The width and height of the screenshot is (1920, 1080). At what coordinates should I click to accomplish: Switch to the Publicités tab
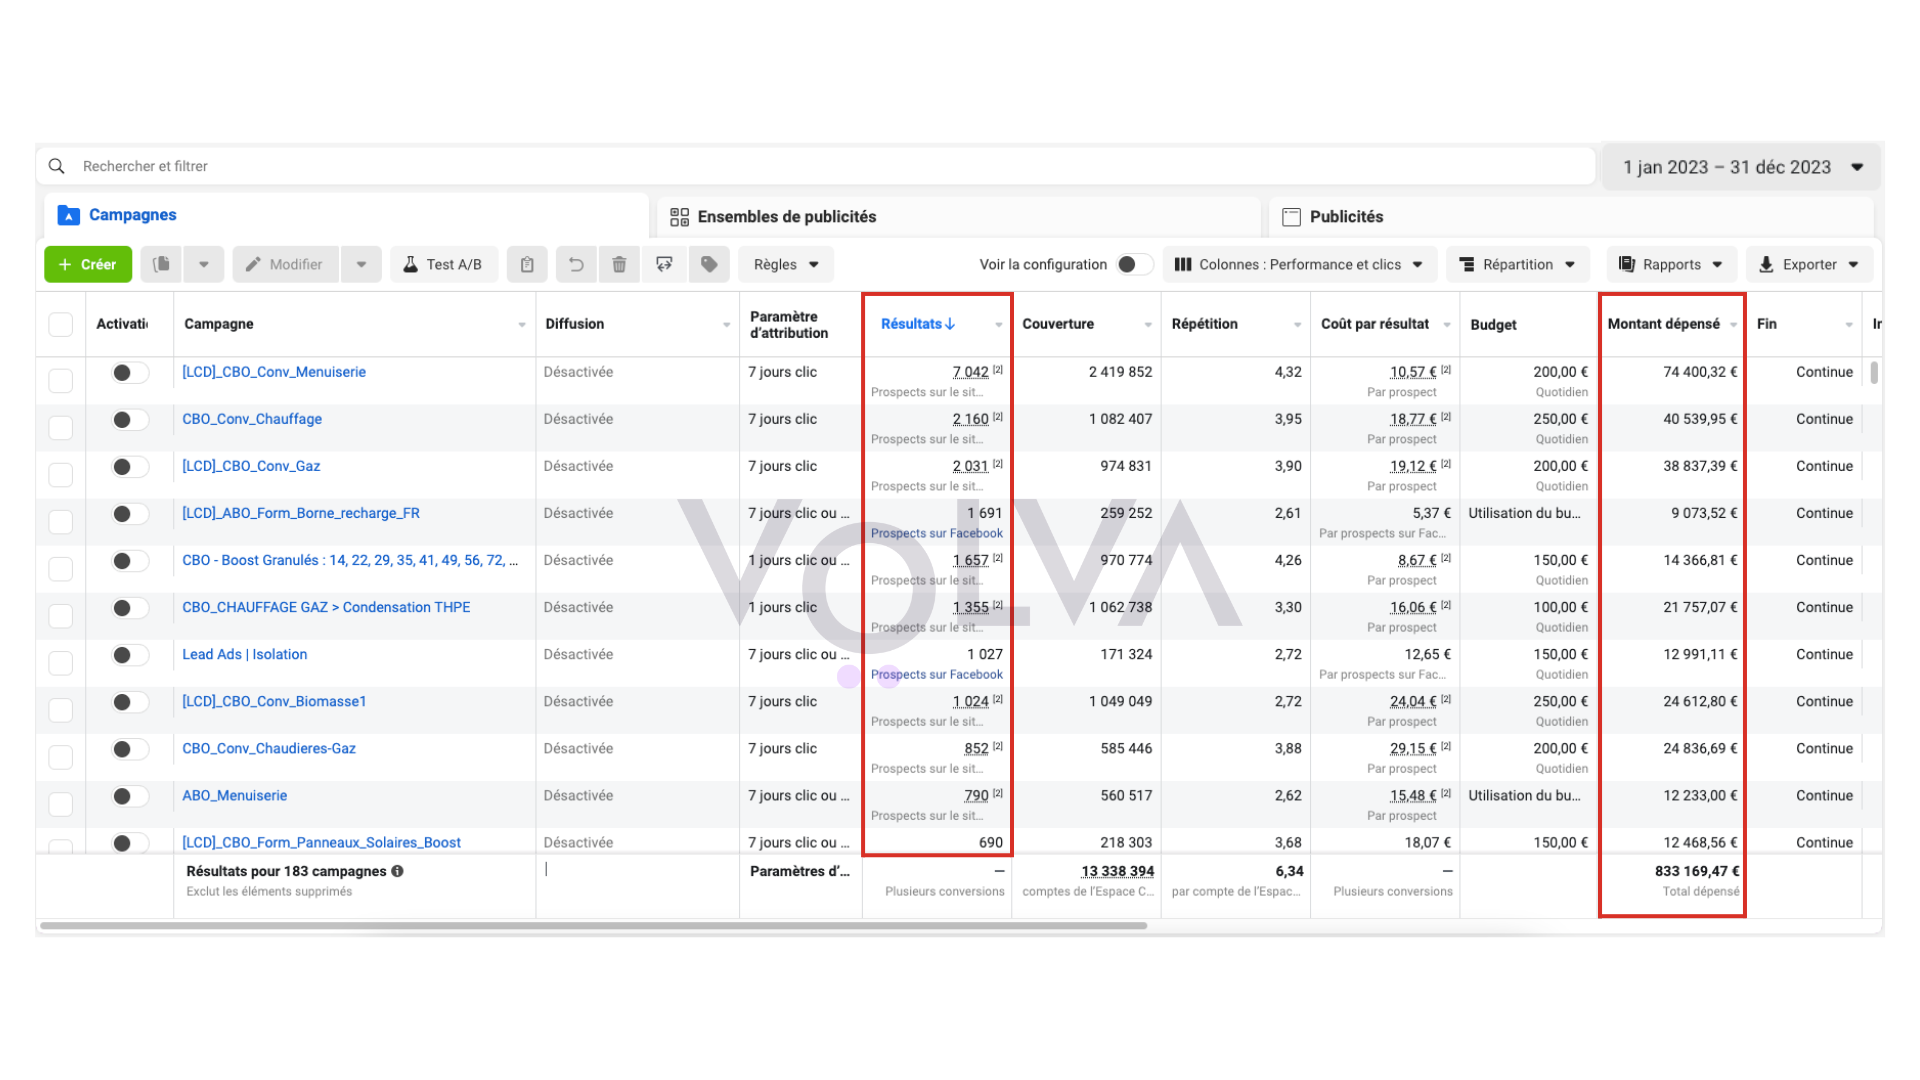click(x=1346, y=216)
